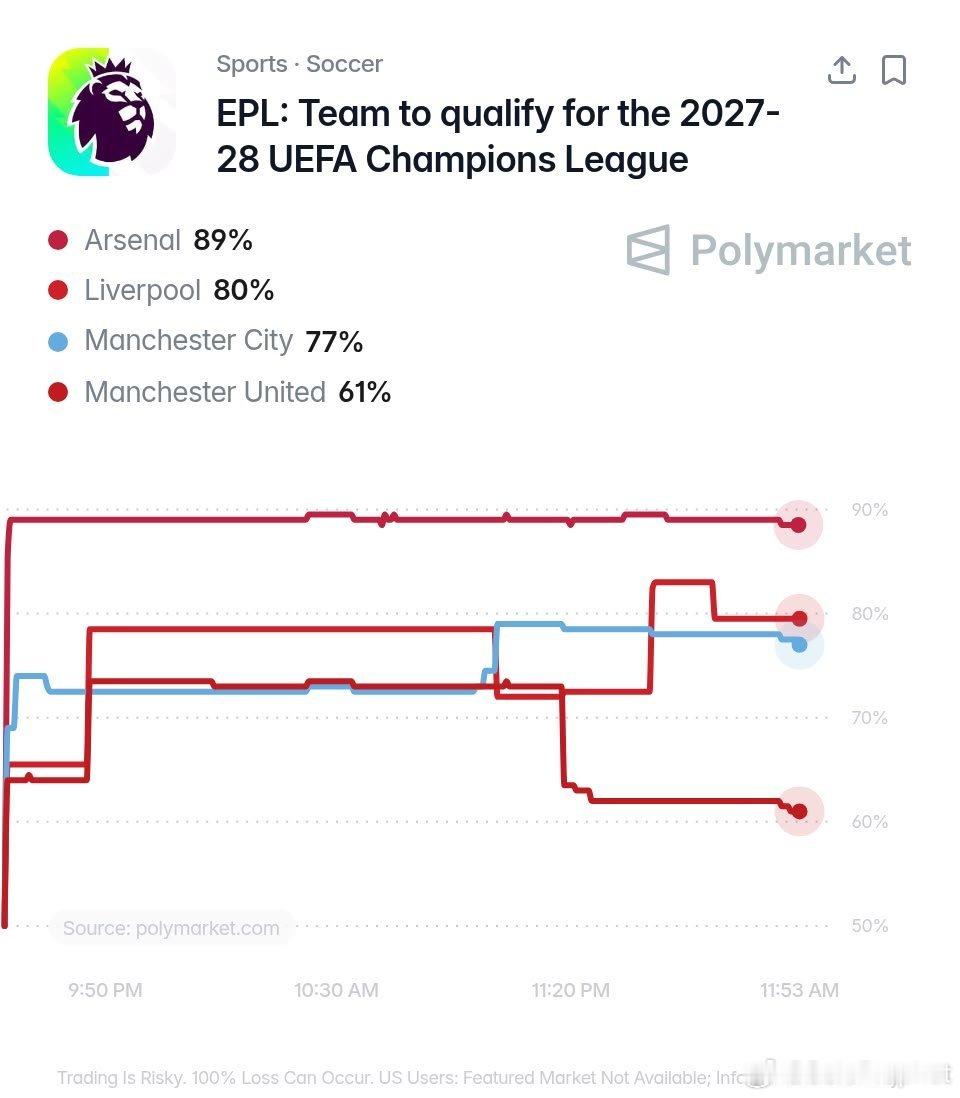Click Liverpool's end point near 80%
Screen dimensions: 960x1098
click(799, 618)
